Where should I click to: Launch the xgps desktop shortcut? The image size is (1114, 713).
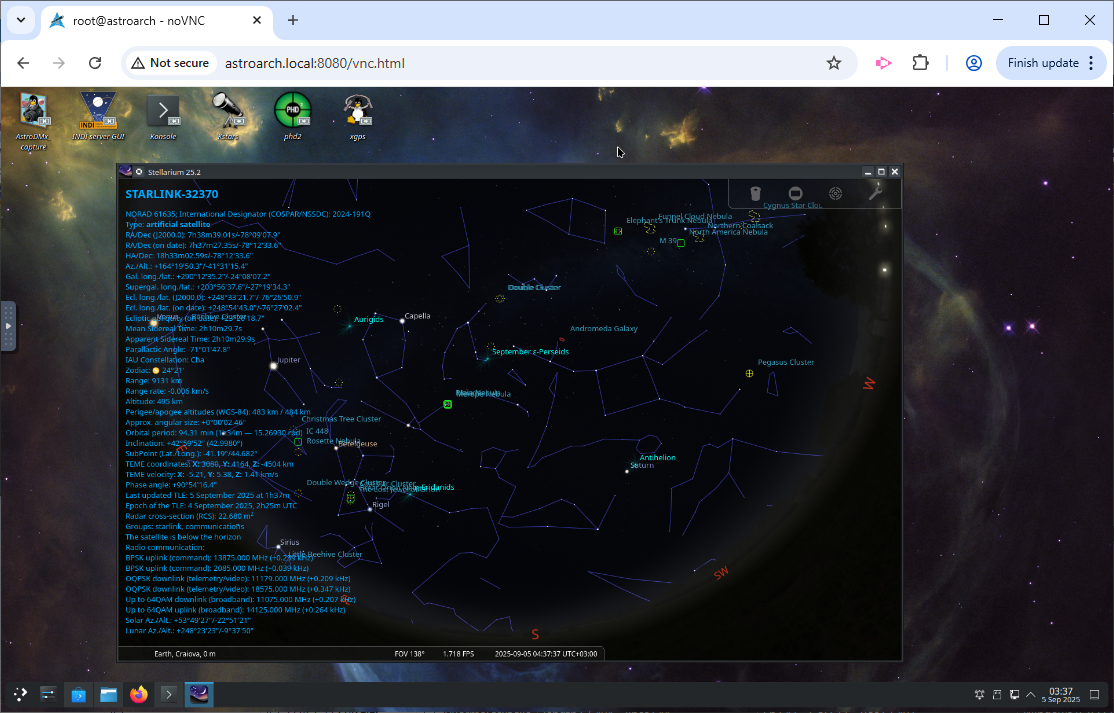(x=357, y=116)
